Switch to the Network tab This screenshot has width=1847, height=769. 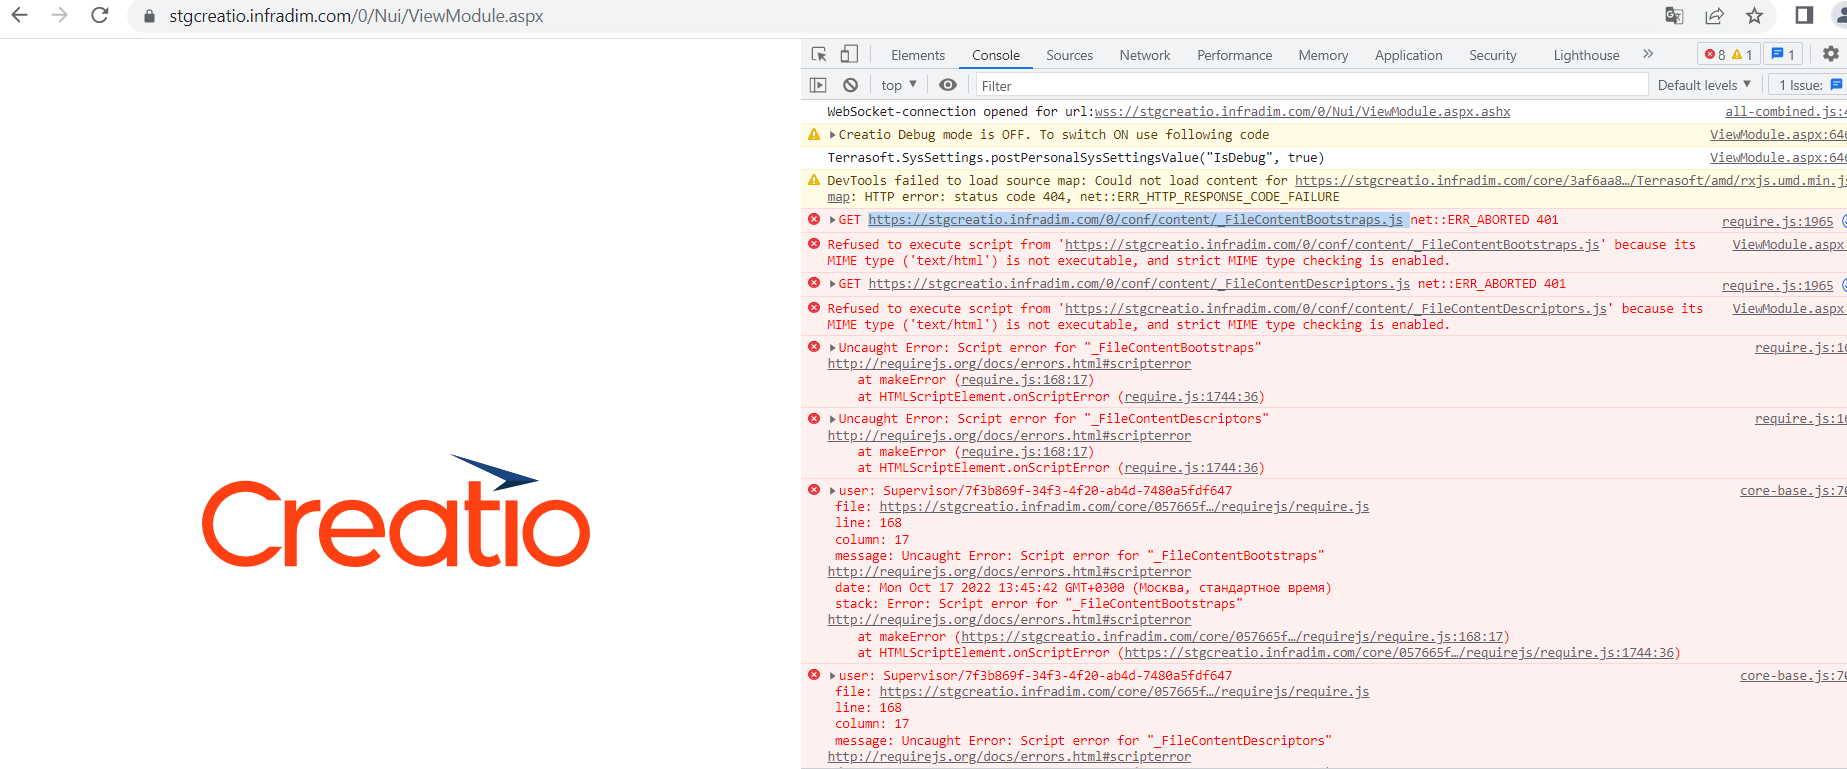1145,55
